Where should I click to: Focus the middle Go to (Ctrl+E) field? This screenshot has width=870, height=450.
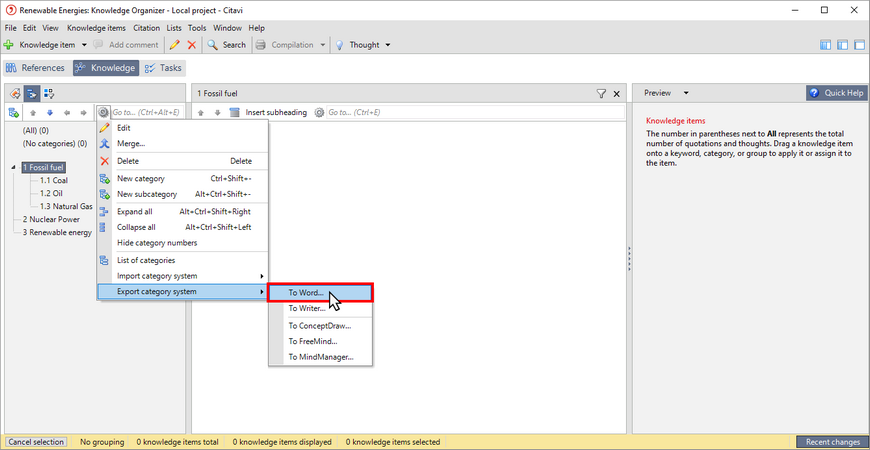[475, 113]
